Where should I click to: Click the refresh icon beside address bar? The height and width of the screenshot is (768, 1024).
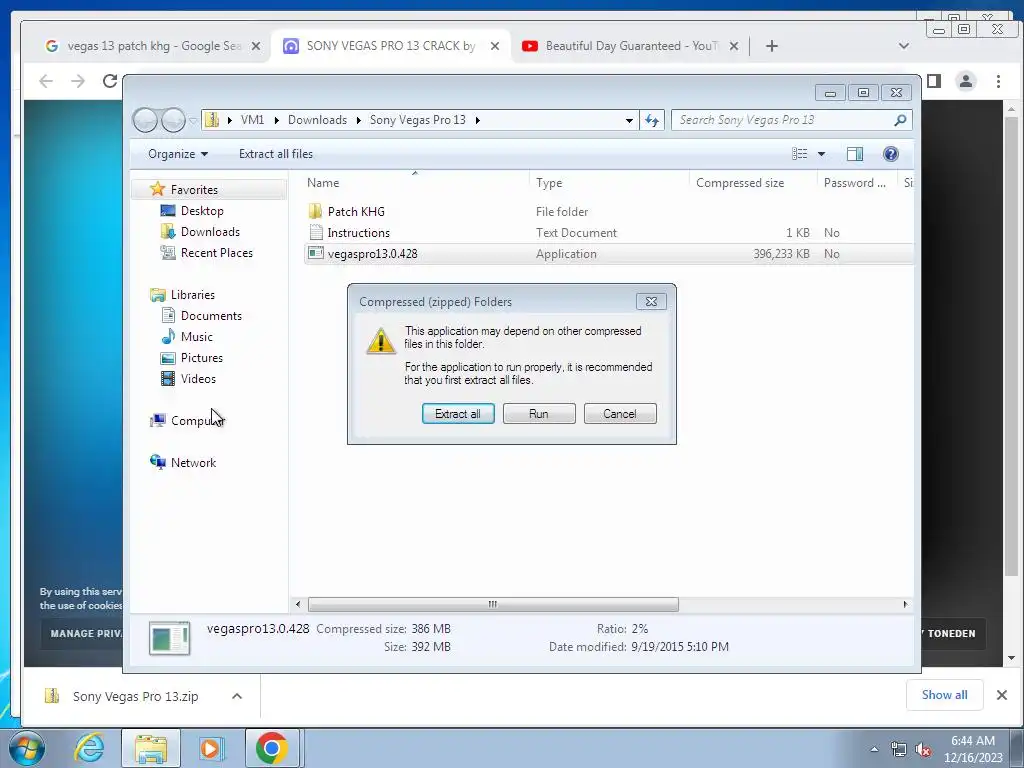[x=652, y=120]
